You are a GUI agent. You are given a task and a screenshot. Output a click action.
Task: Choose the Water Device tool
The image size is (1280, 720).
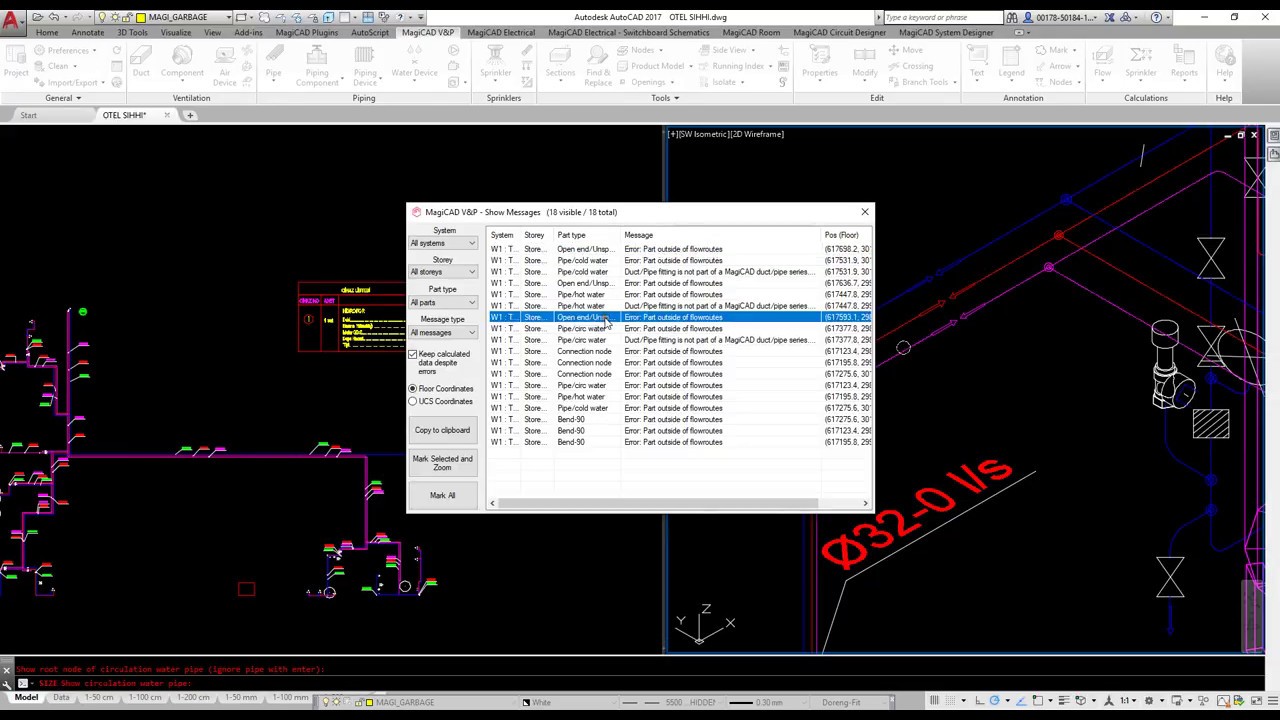point(414,64)
